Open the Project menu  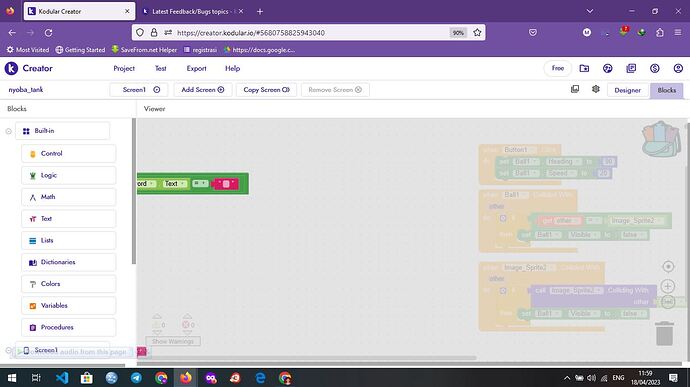coord(124,68)
